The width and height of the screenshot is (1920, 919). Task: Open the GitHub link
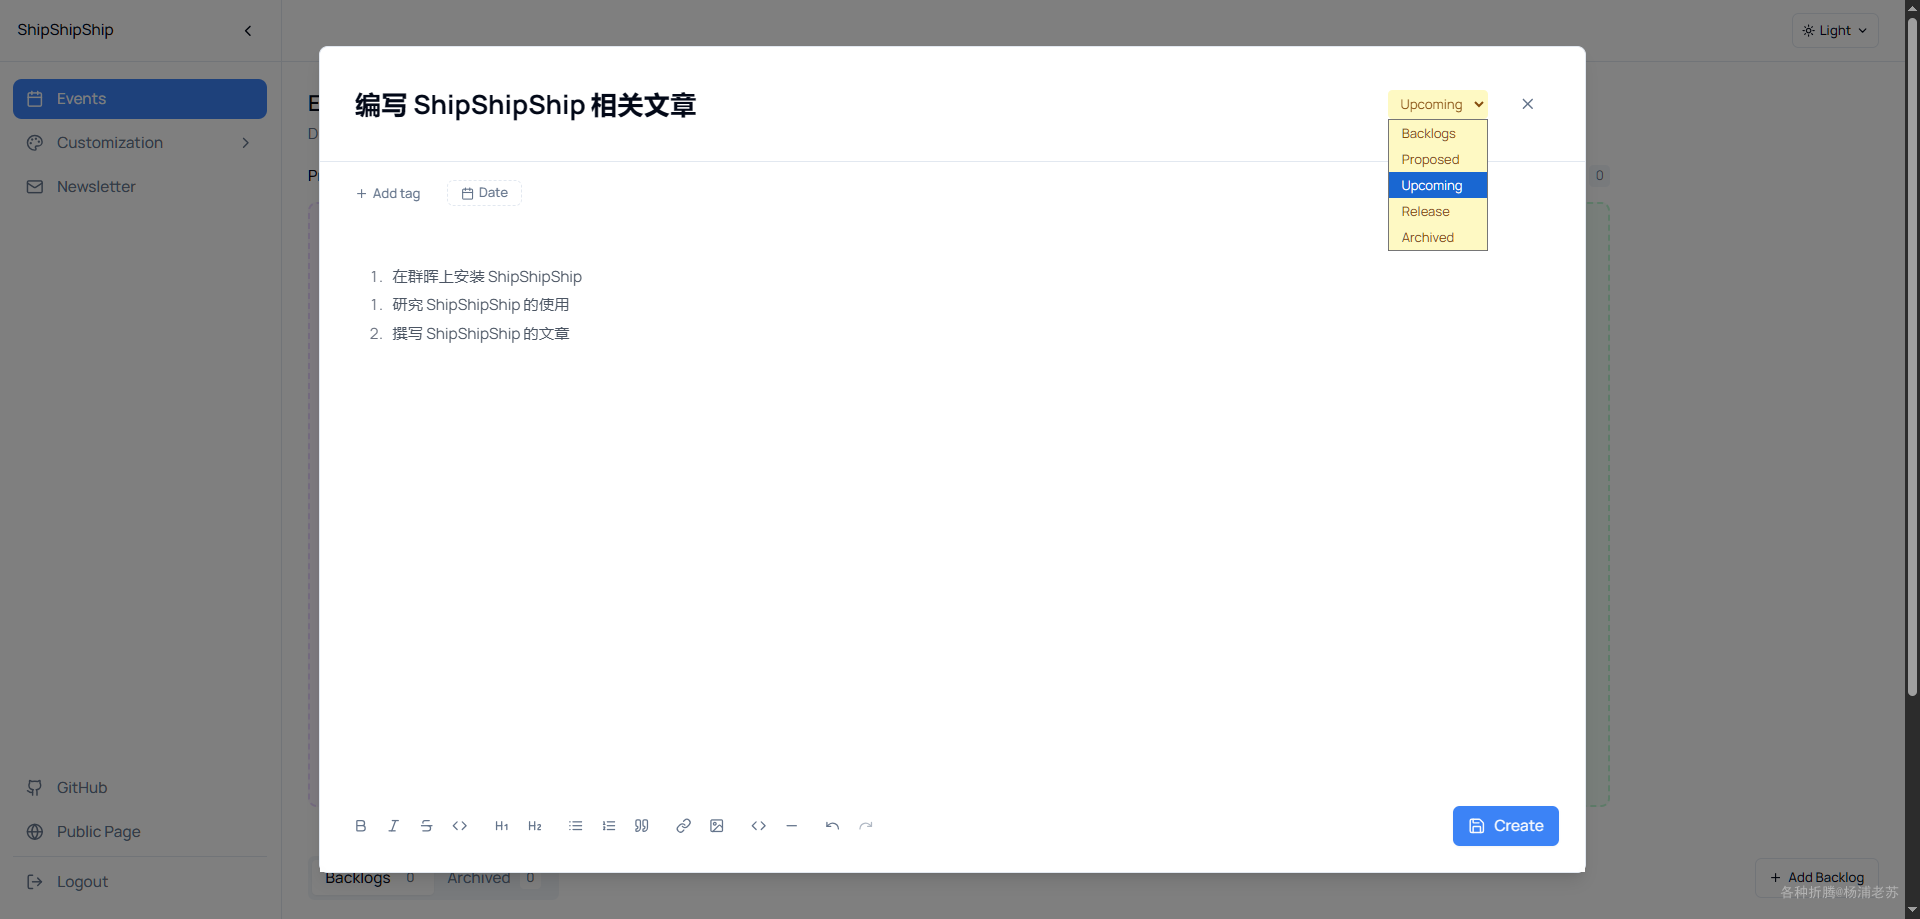pos(140,788)
